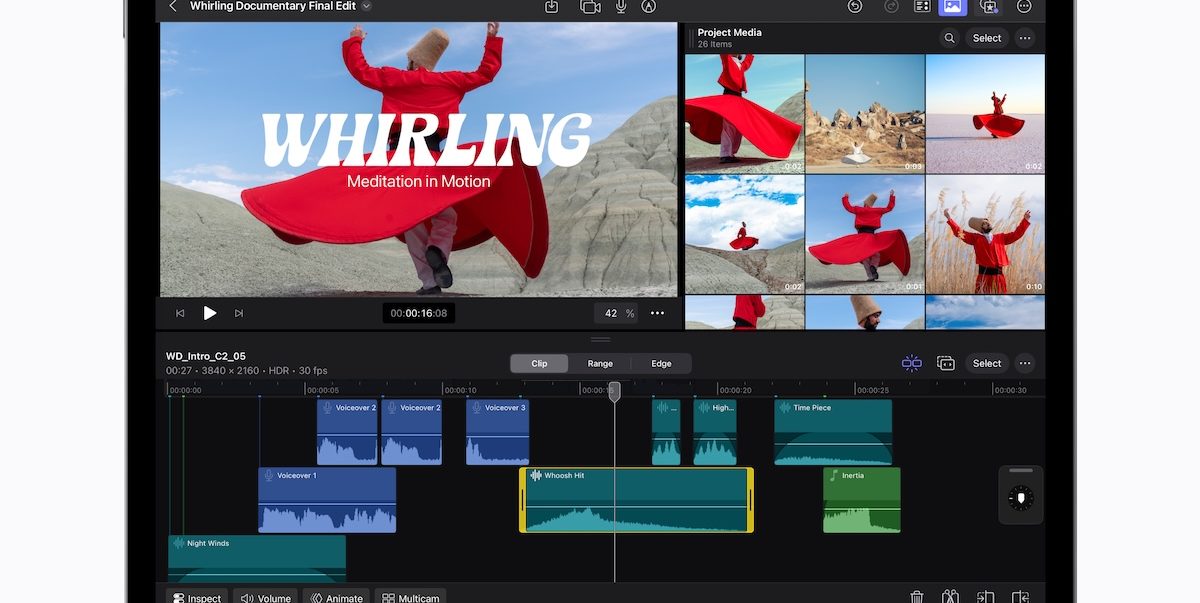Screen dimensions: 1200x603
Task: Click the undo arrow icon
Action: click(855, 6)
